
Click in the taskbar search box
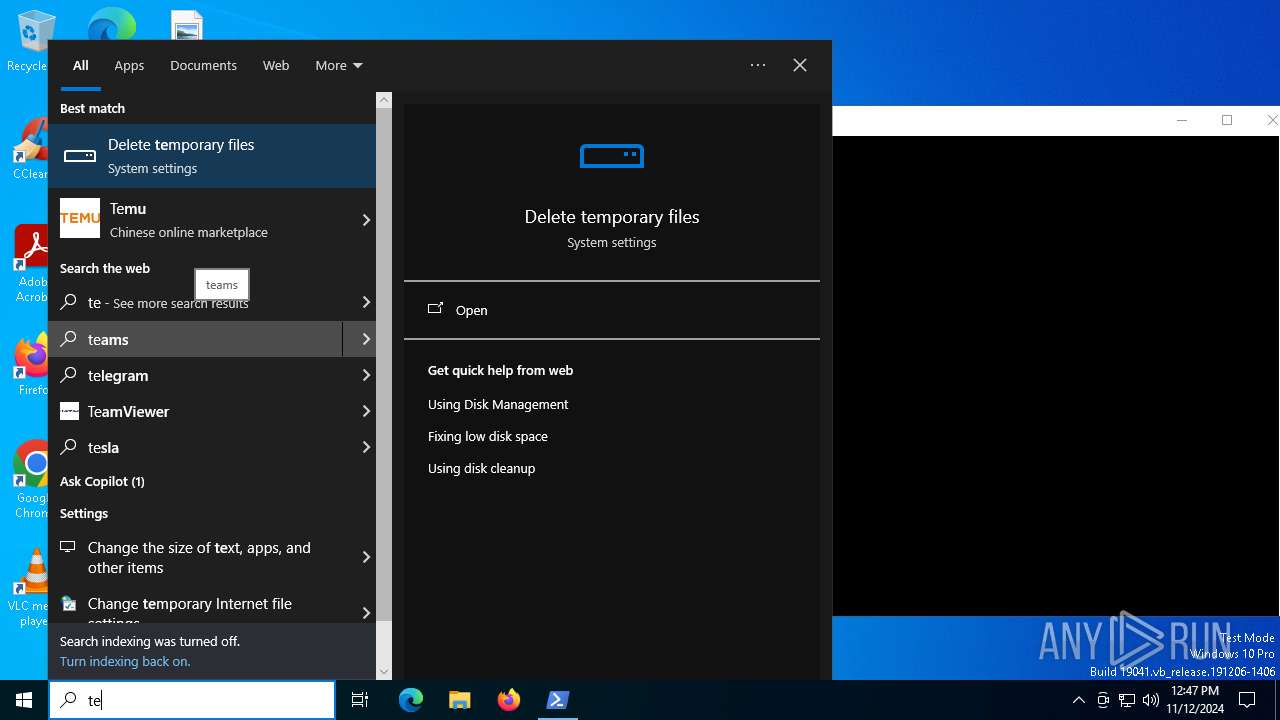(192, 700)
